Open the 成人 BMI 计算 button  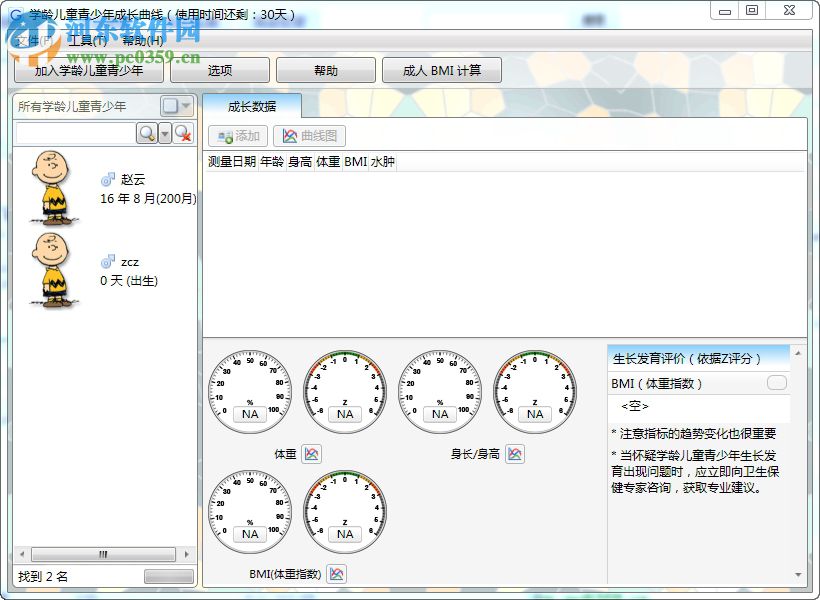[442, 70]
